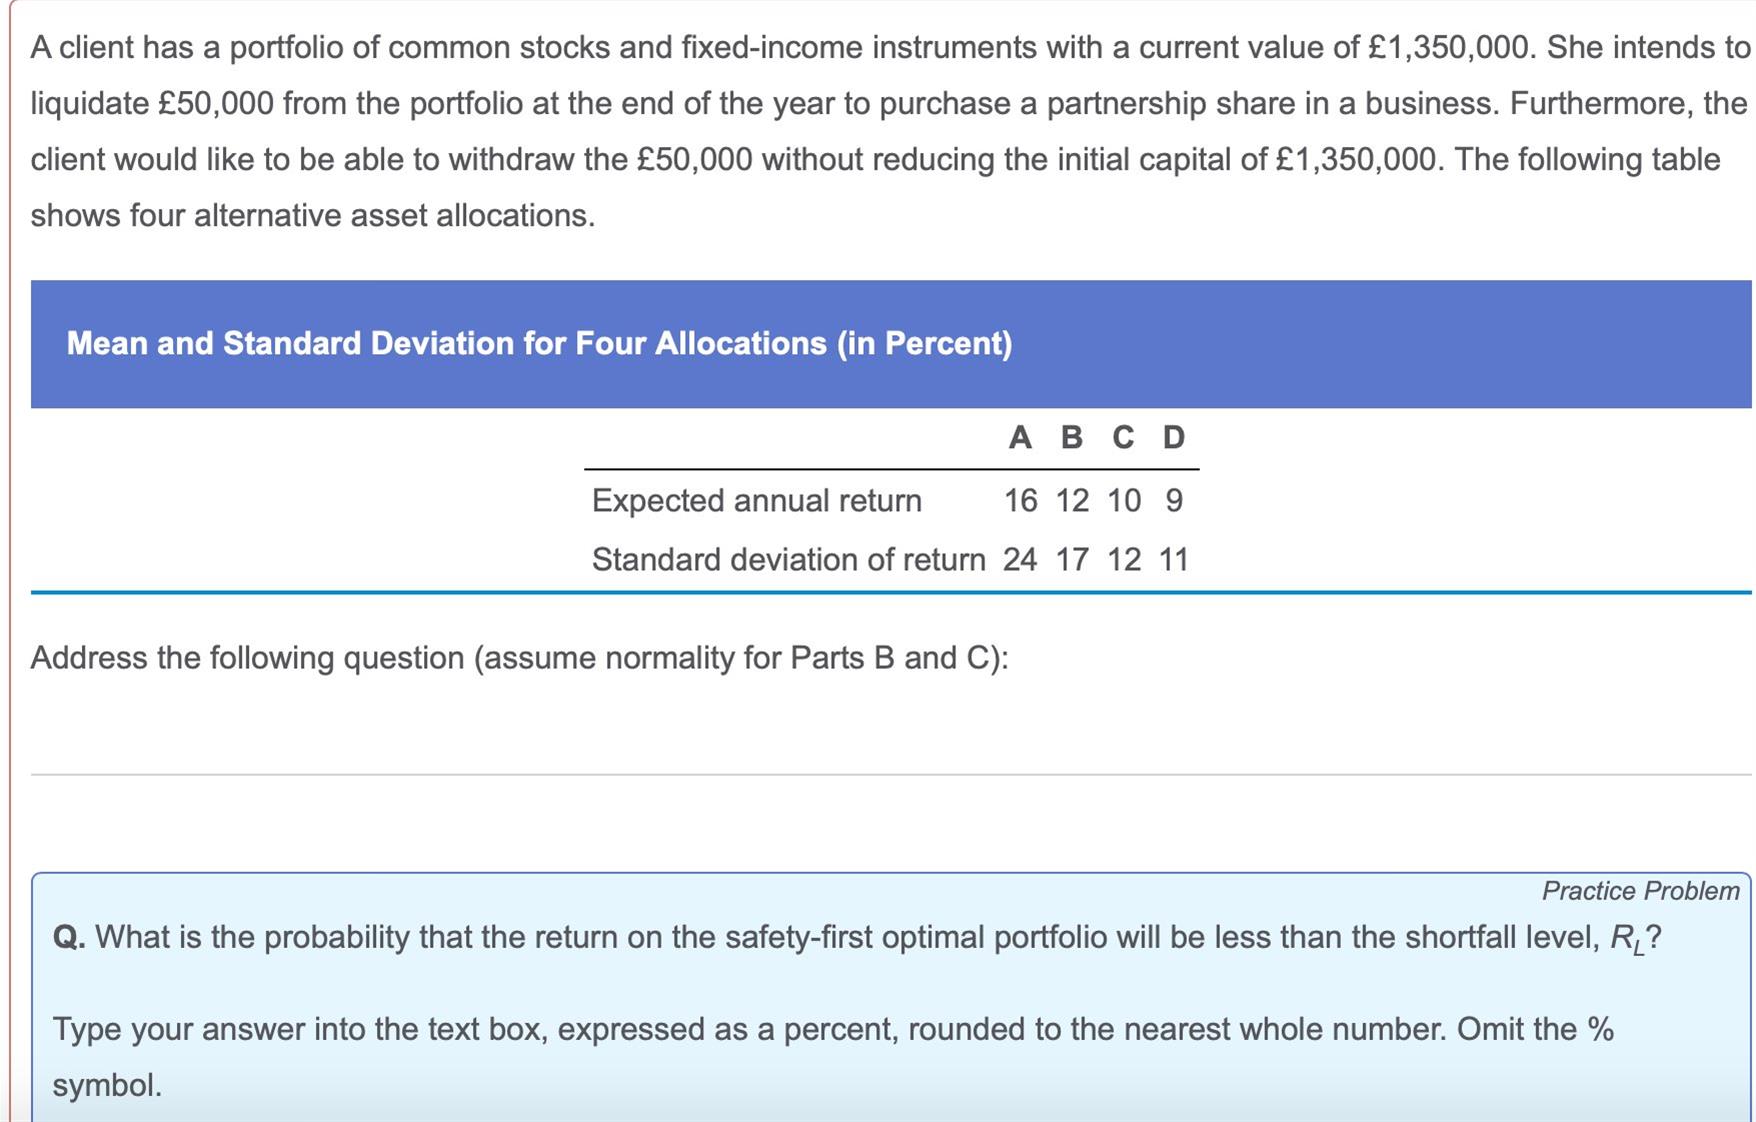This screenshot has width=1756, height=1122.
Task: Click the Expected annual return row label
Action: tap(757, 500)
